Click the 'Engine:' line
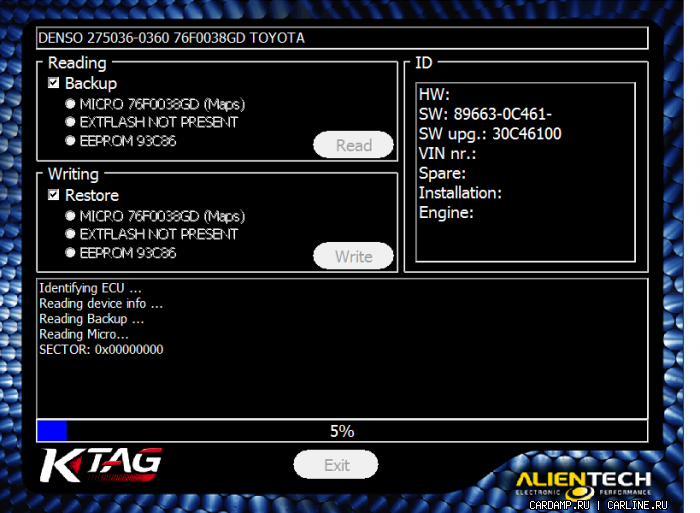 pos(446,213)
